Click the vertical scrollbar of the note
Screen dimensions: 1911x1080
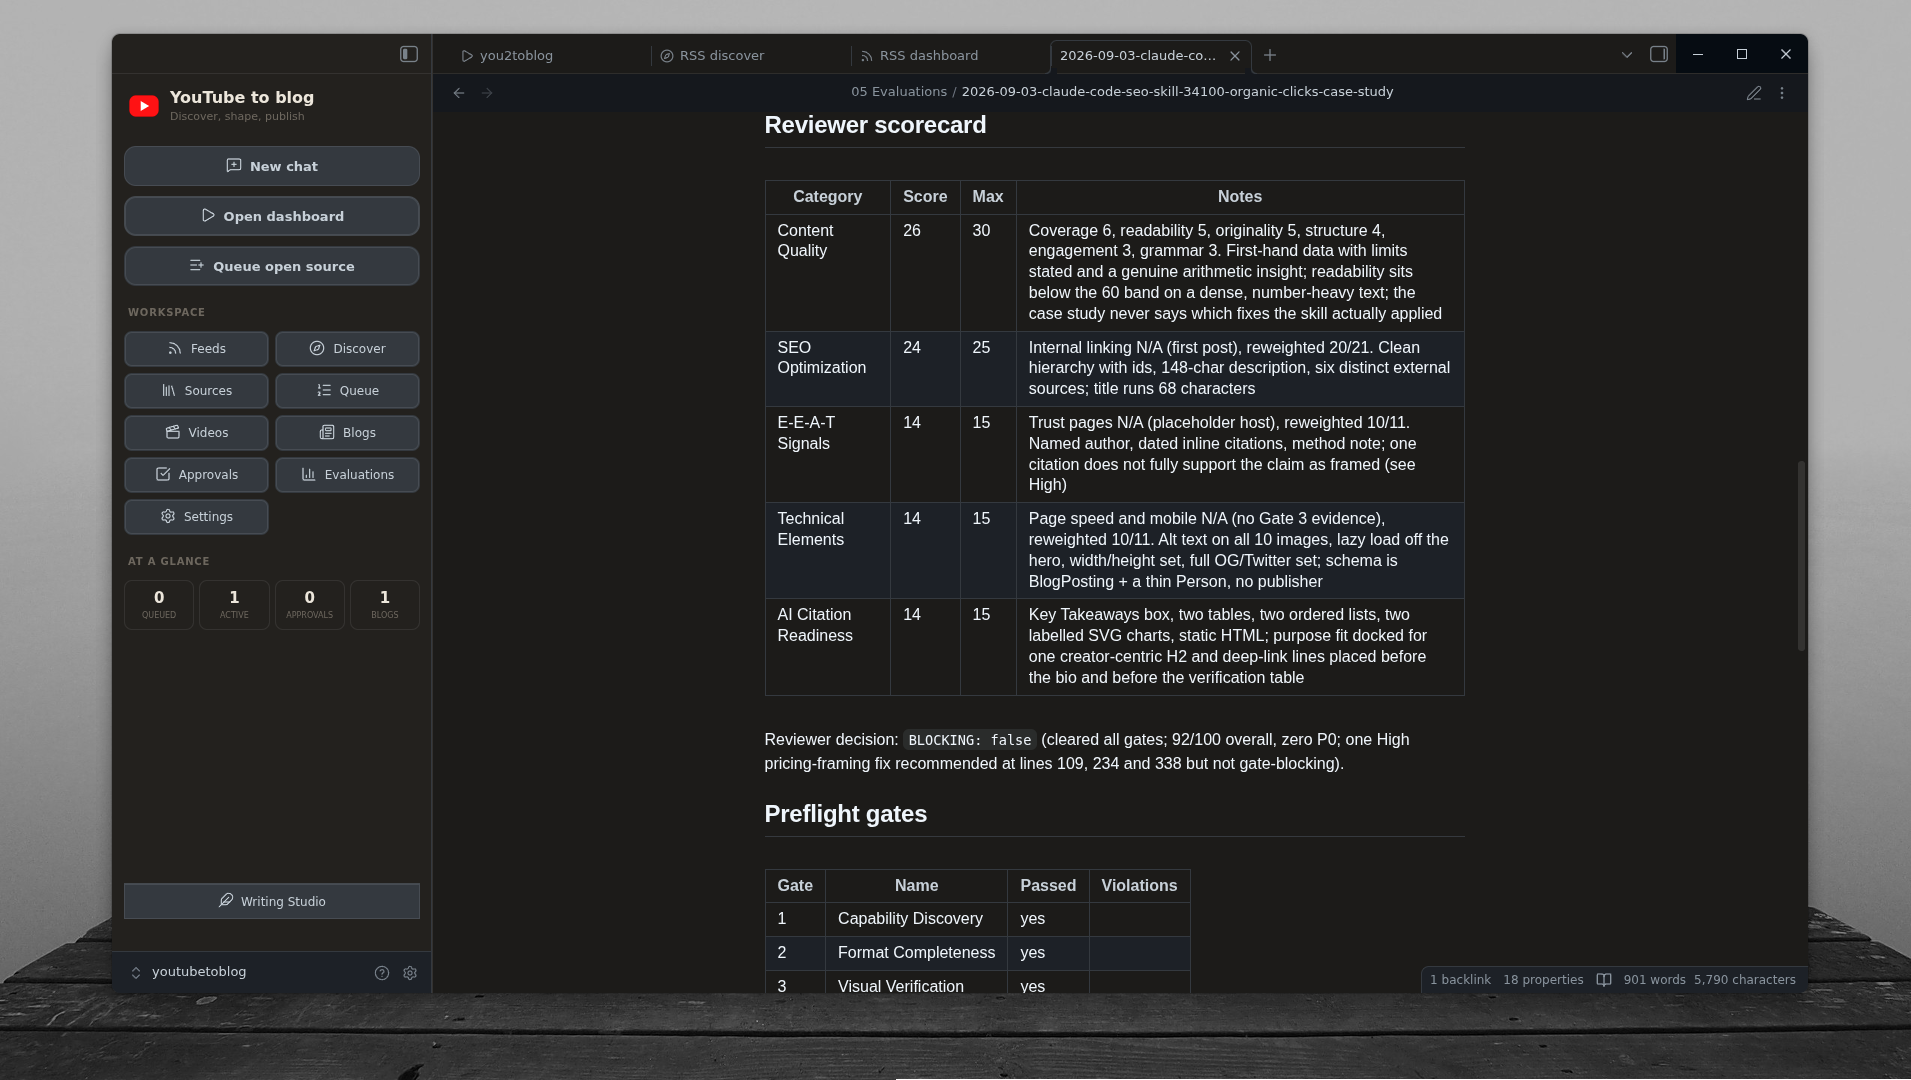[1801, 556]
